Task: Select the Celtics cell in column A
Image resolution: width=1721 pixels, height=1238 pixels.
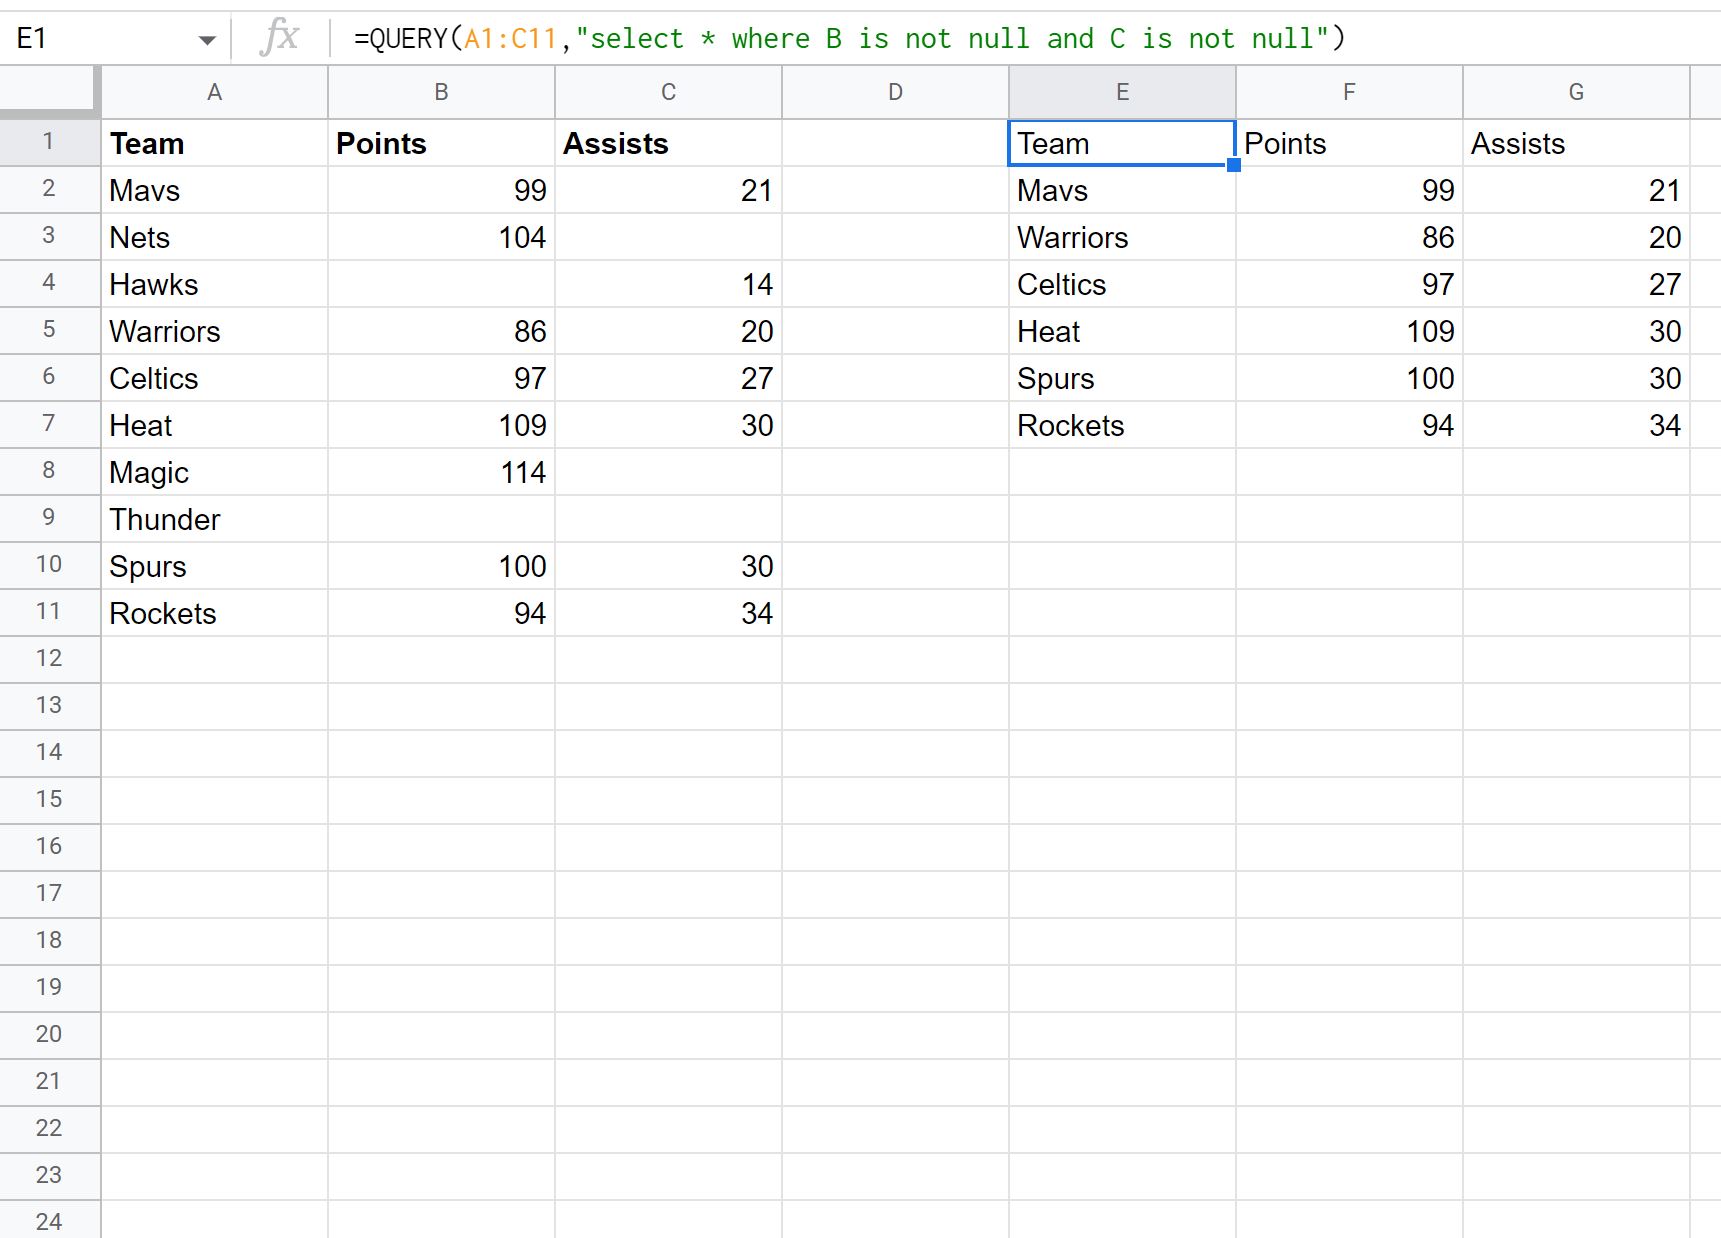Action: tap(214, 378)
